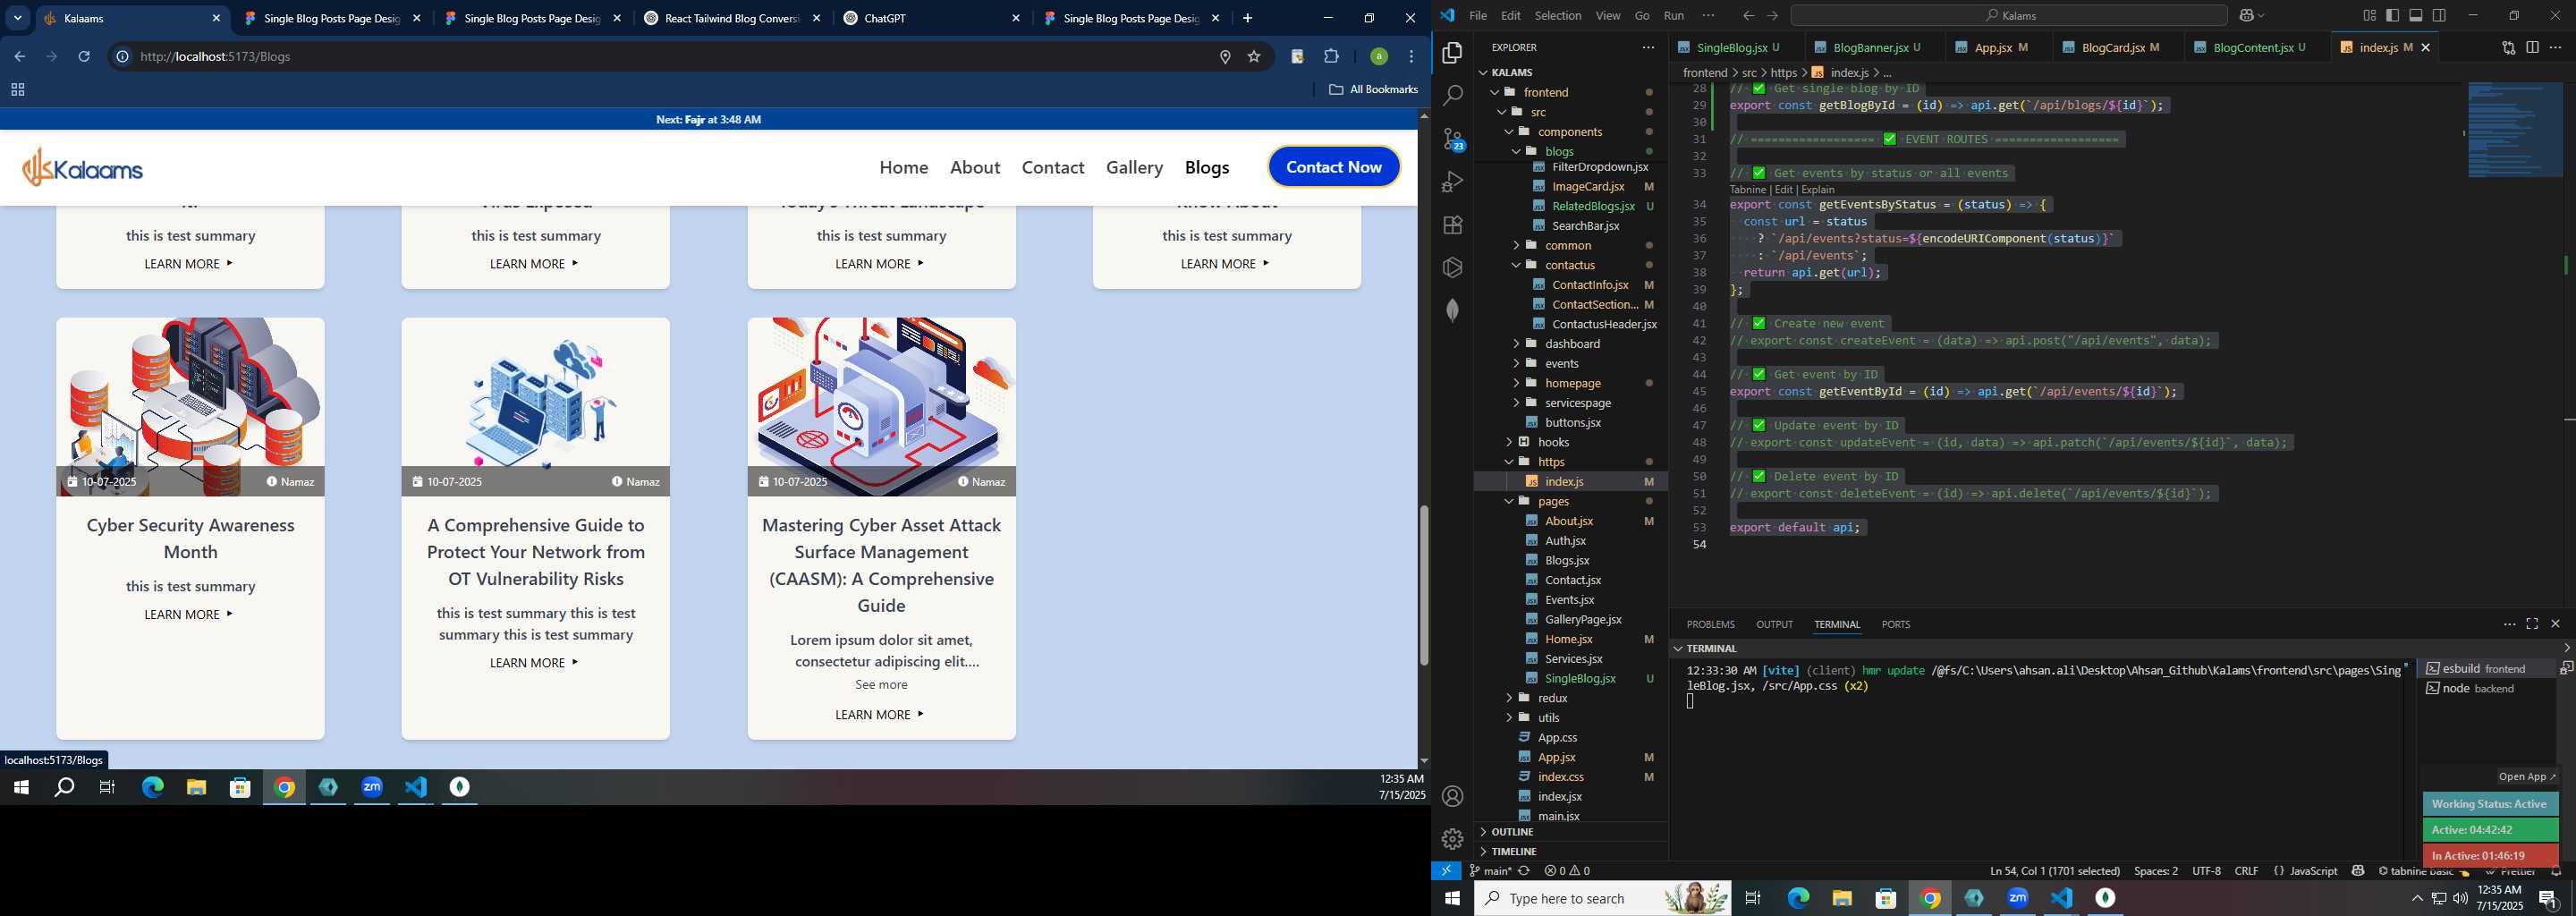
Task: Open the Manage gear in VS Code
Action: [x=1452, y=839]
